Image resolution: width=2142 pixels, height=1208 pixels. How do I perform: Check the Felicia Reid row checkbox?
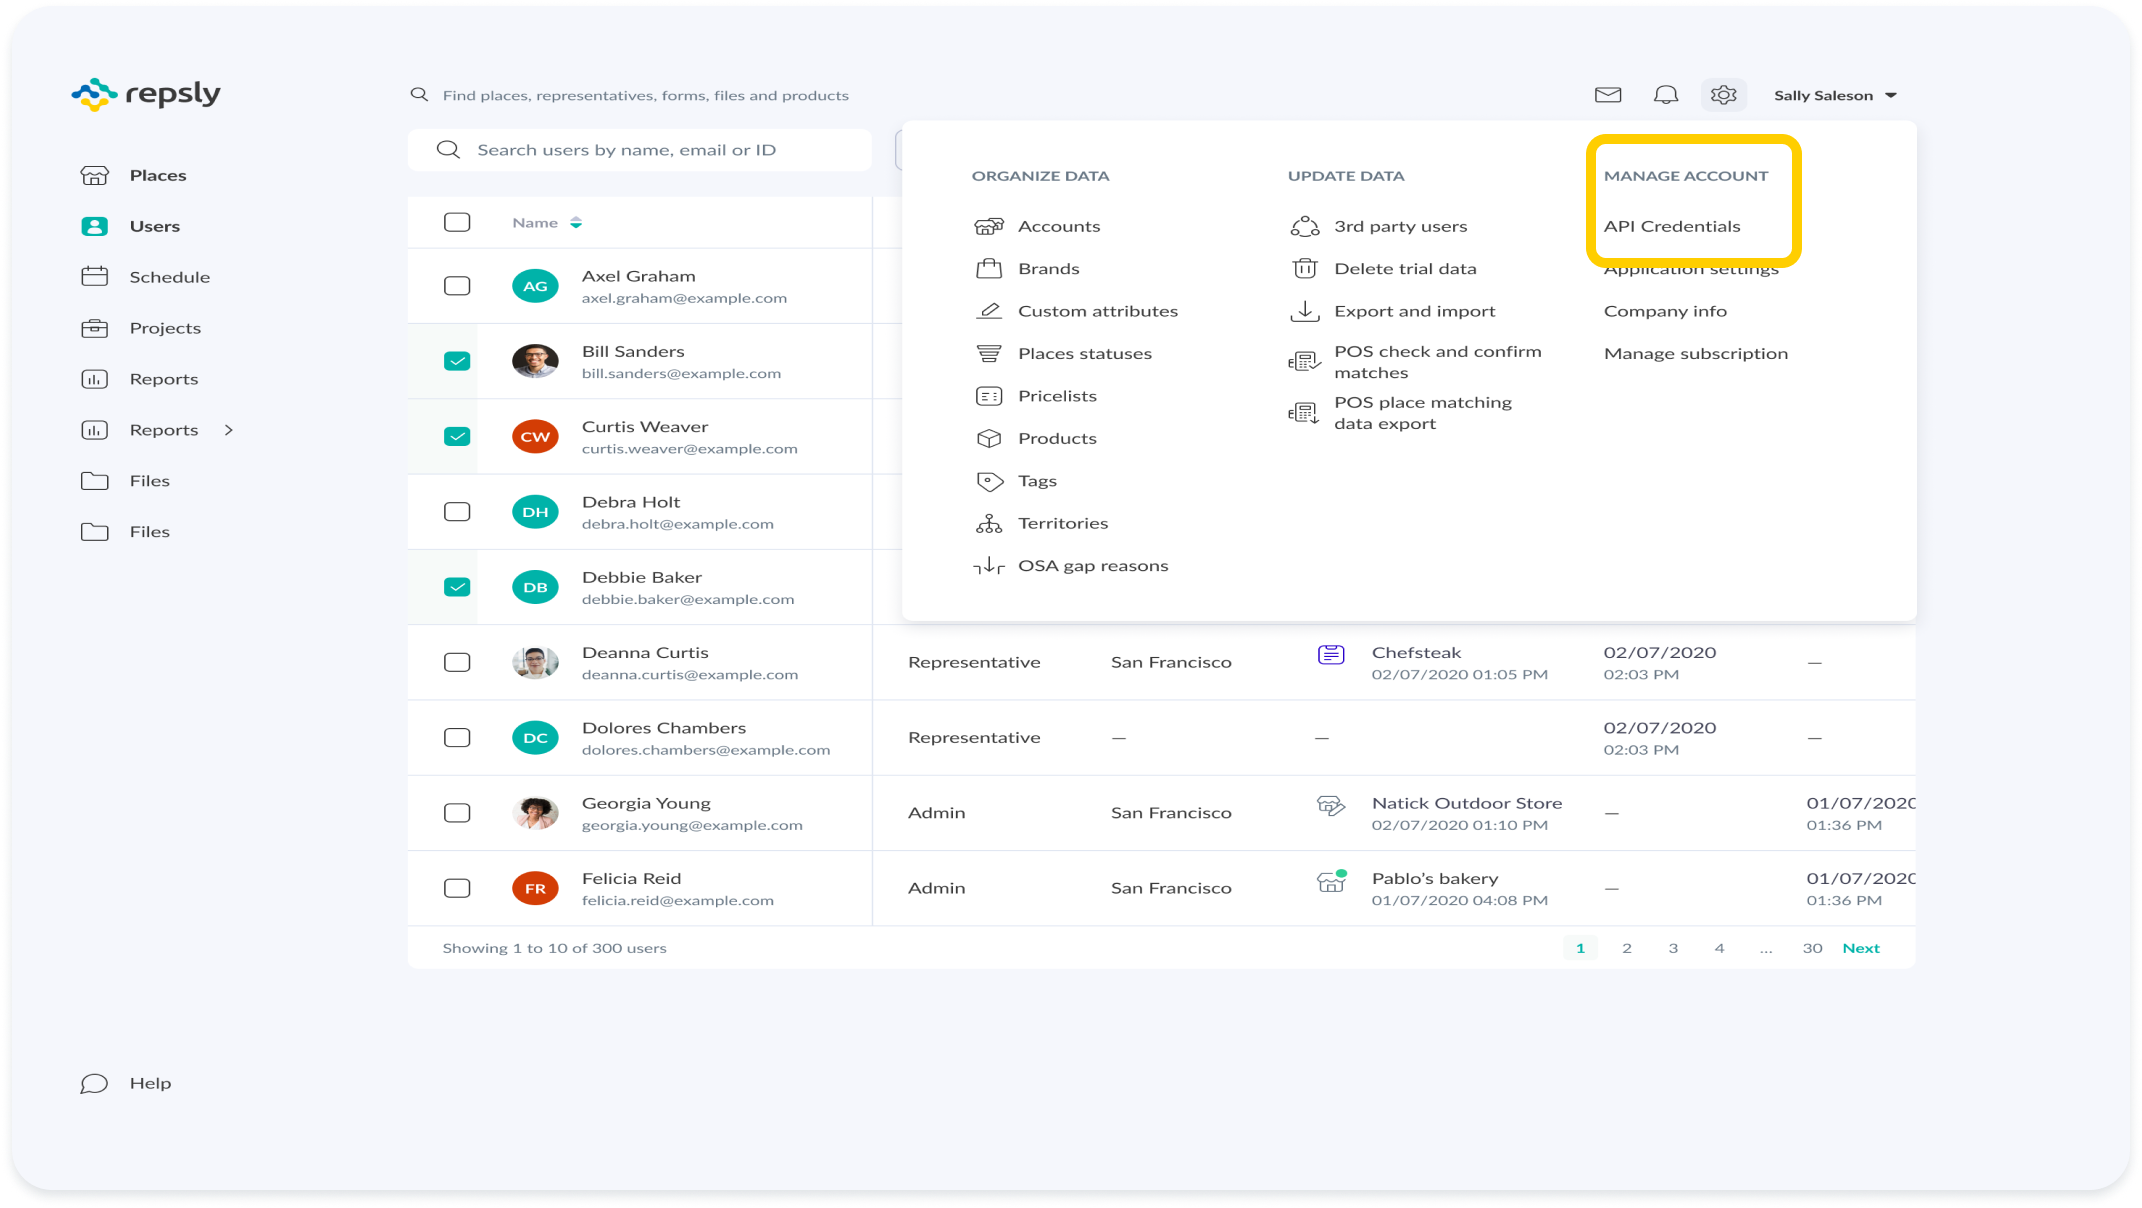pos(457,888)
